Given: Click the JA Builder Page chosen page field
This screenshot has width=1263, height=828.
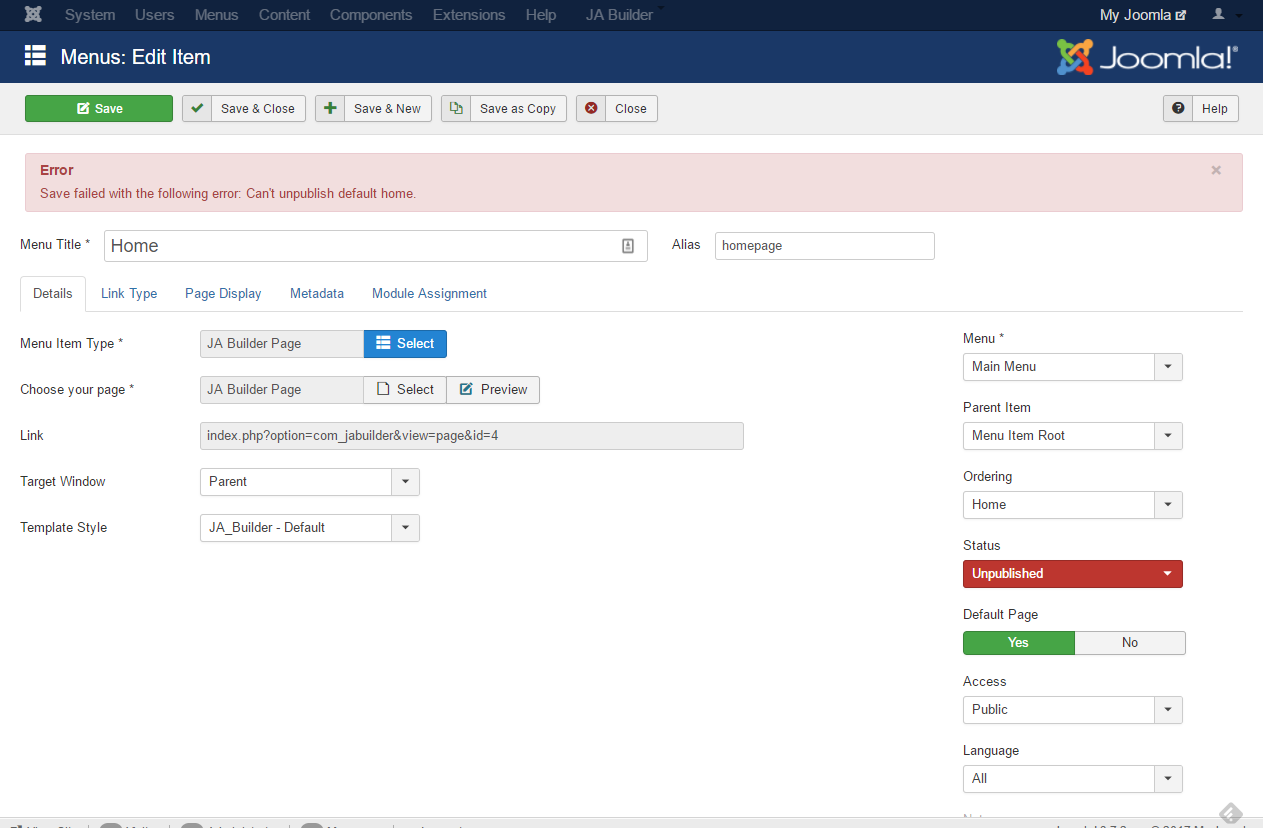Looking at the screenshot, I should click(x=282, y=389).
